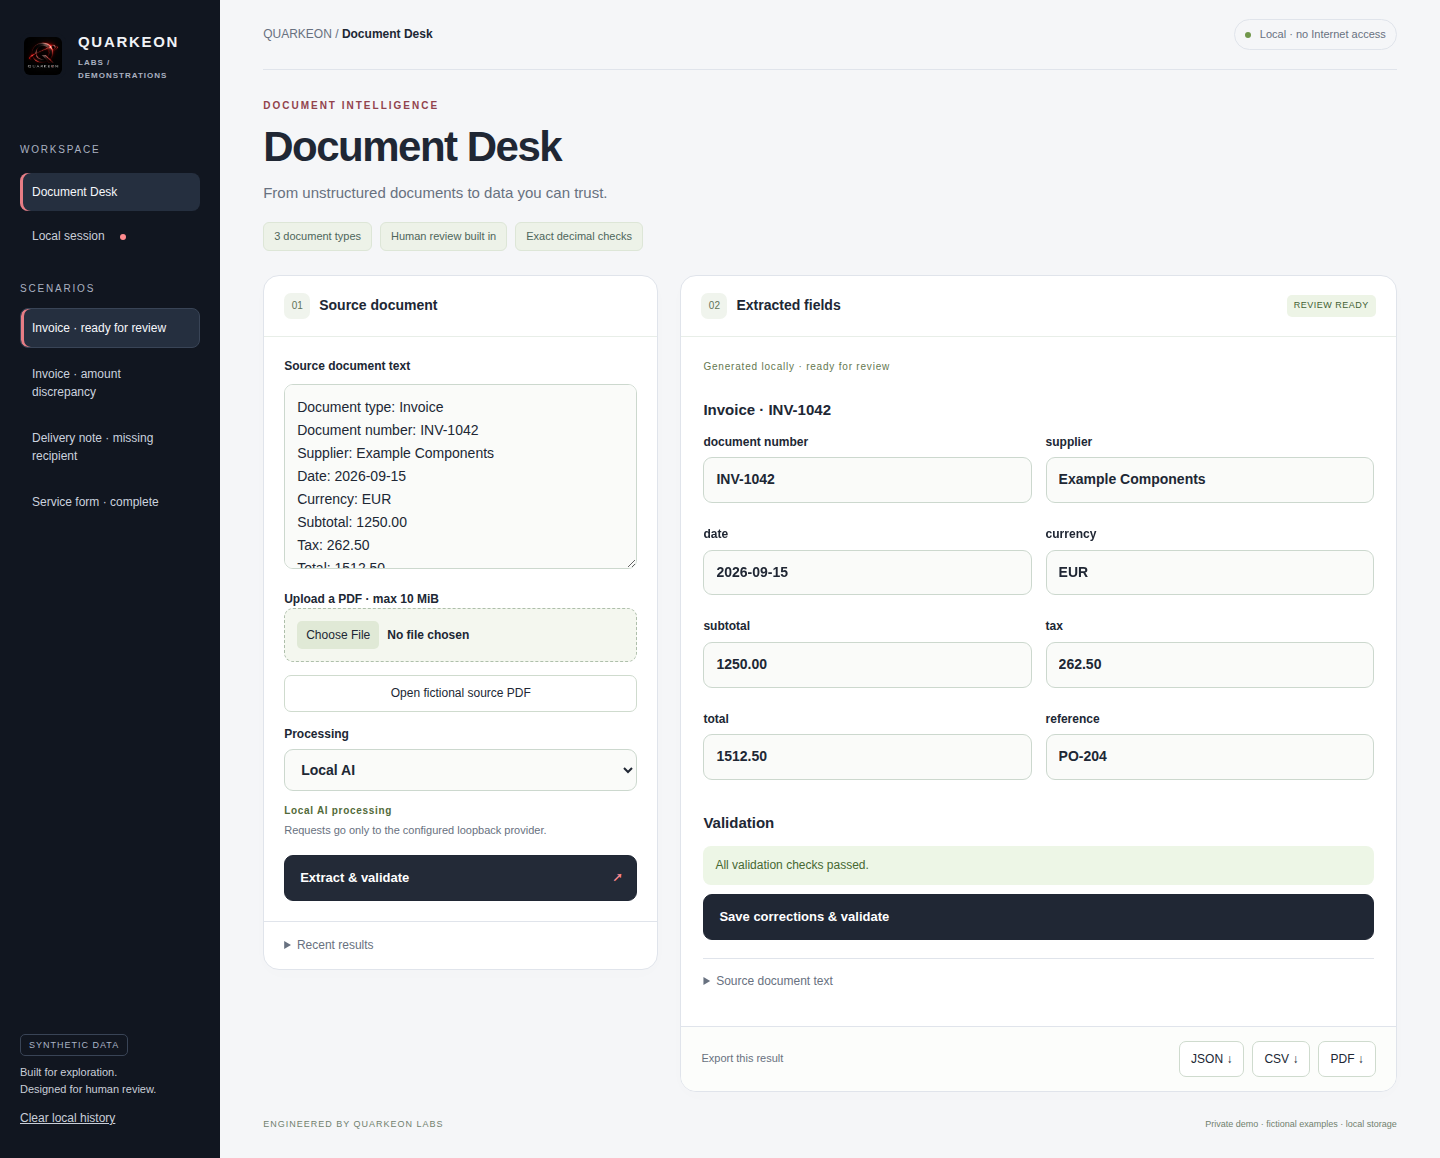
Task: Edit the tax field 262.50
Action: [1209, 665]
